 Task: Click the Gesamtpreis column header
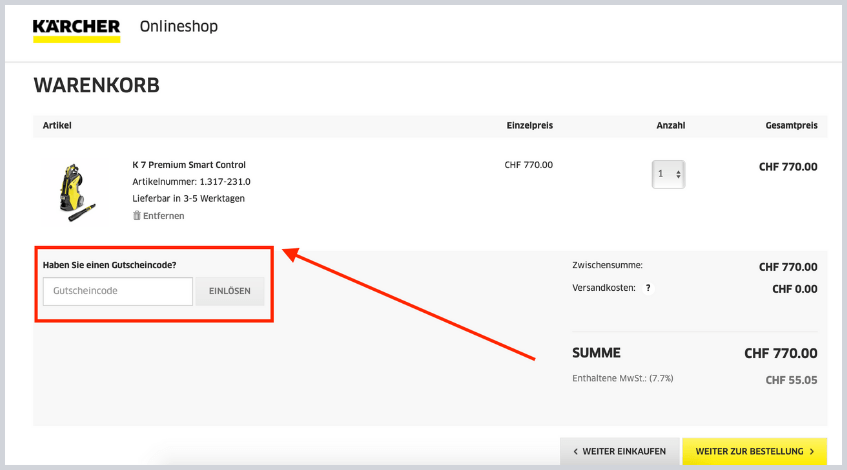pyautogui.click(x=791, y=126)
